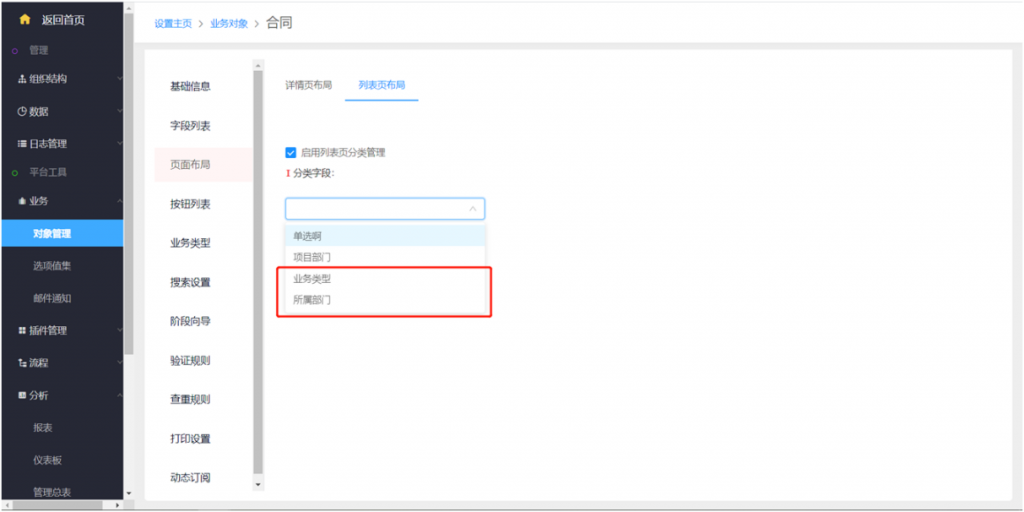Click the 组织结构 org chart icon
This screenshot has height=512, width=1024.
[x=22, y=79]
